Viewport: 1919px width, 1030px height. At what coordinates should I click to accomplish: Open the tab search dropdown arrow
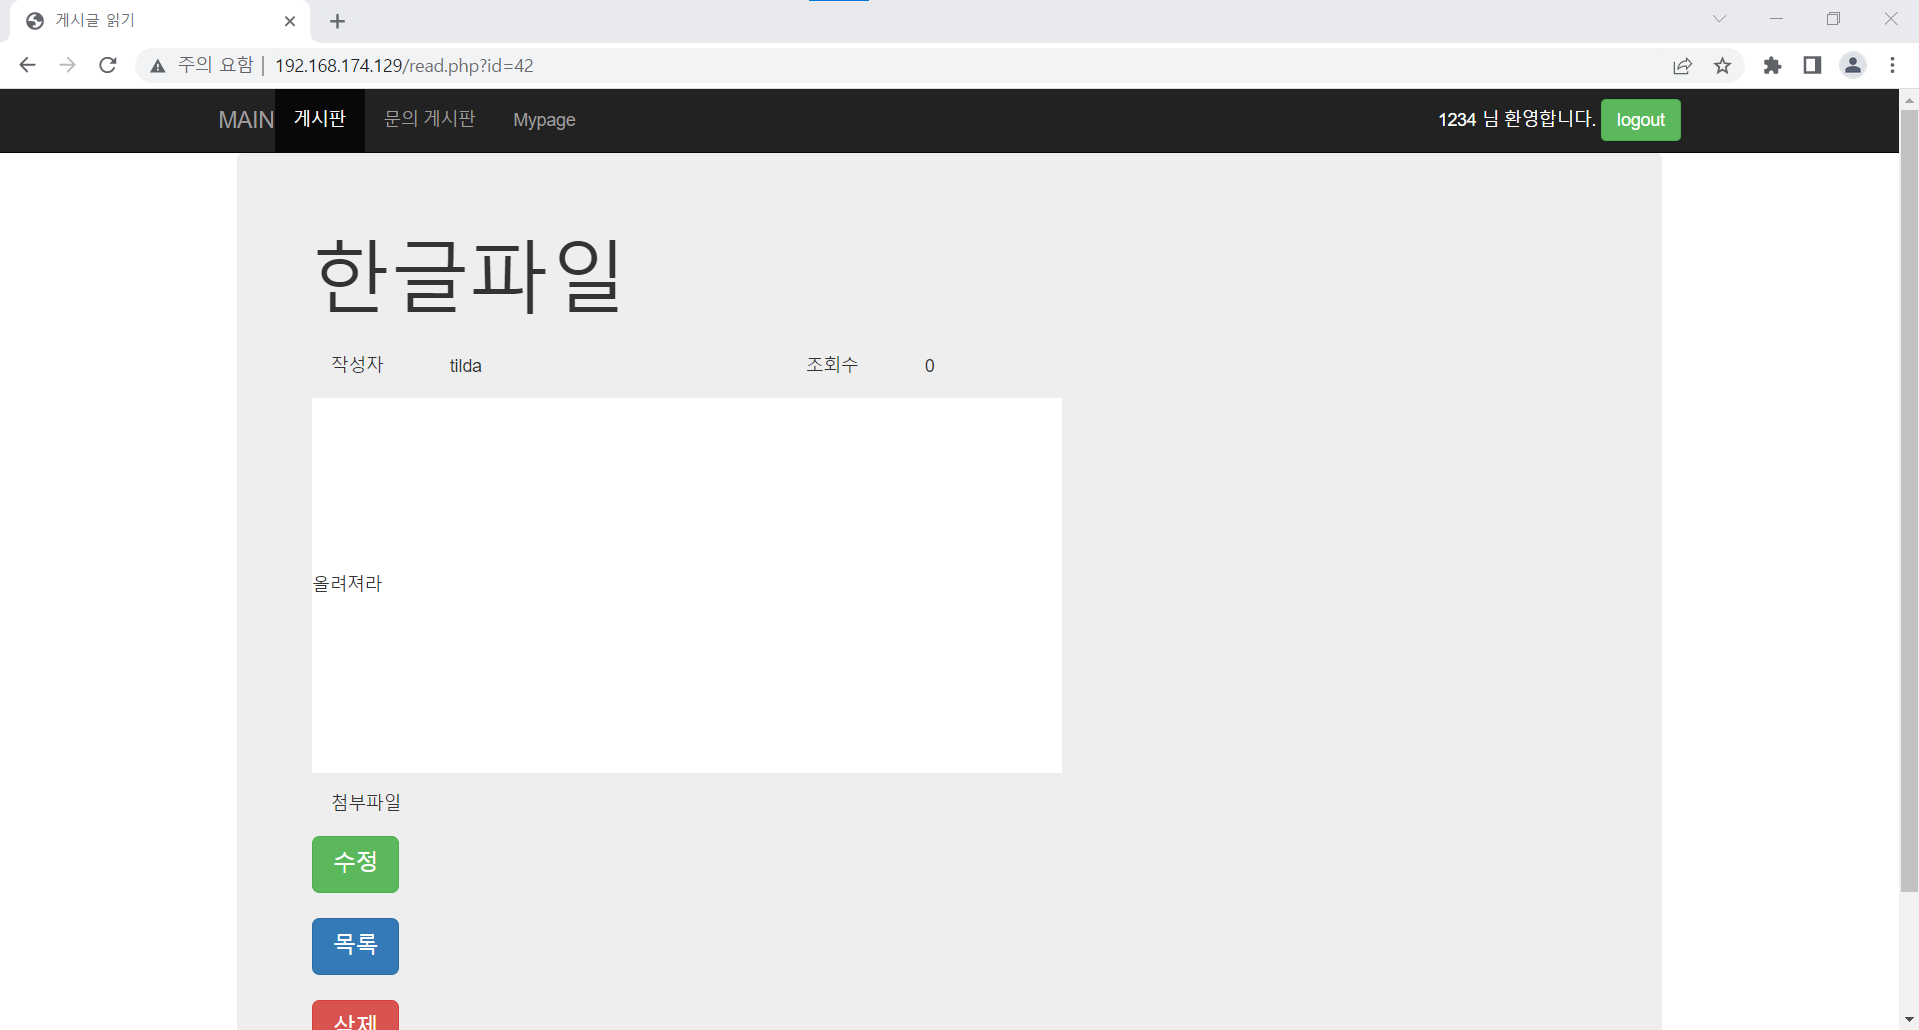coord(1719,19)
